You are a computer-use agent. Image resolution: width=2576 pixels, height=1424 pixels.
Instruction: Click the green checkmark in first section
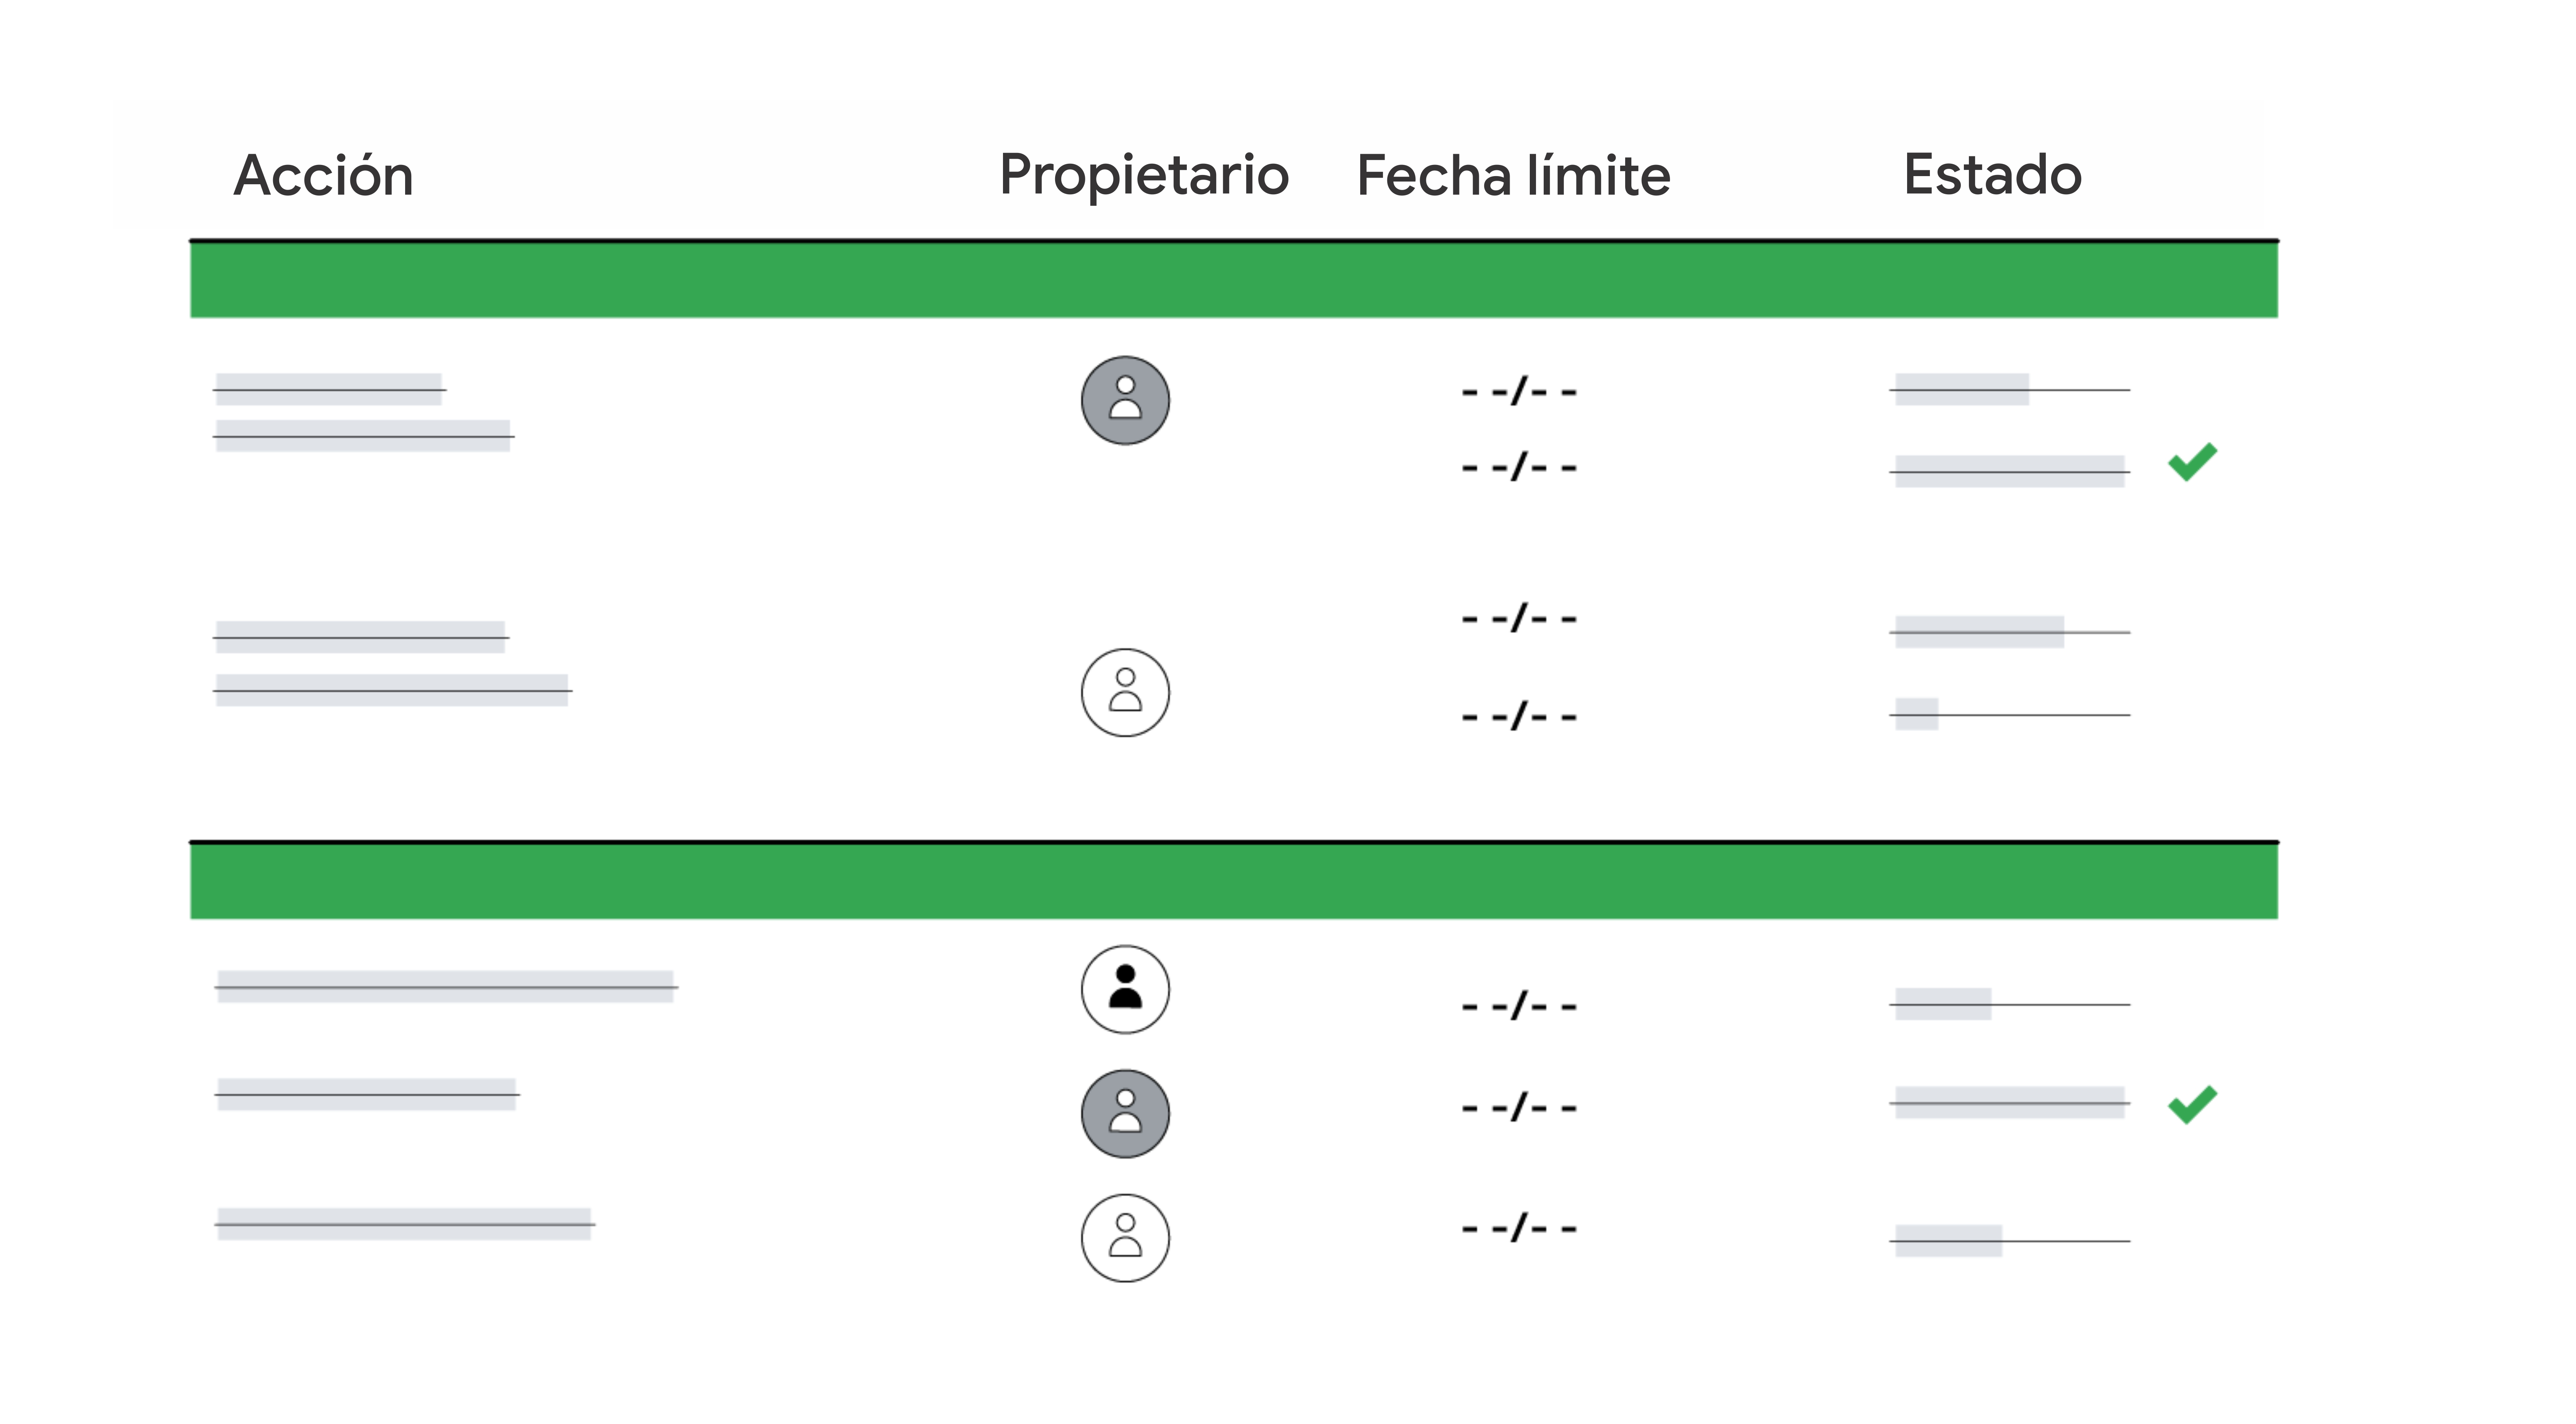[2192, 461]
